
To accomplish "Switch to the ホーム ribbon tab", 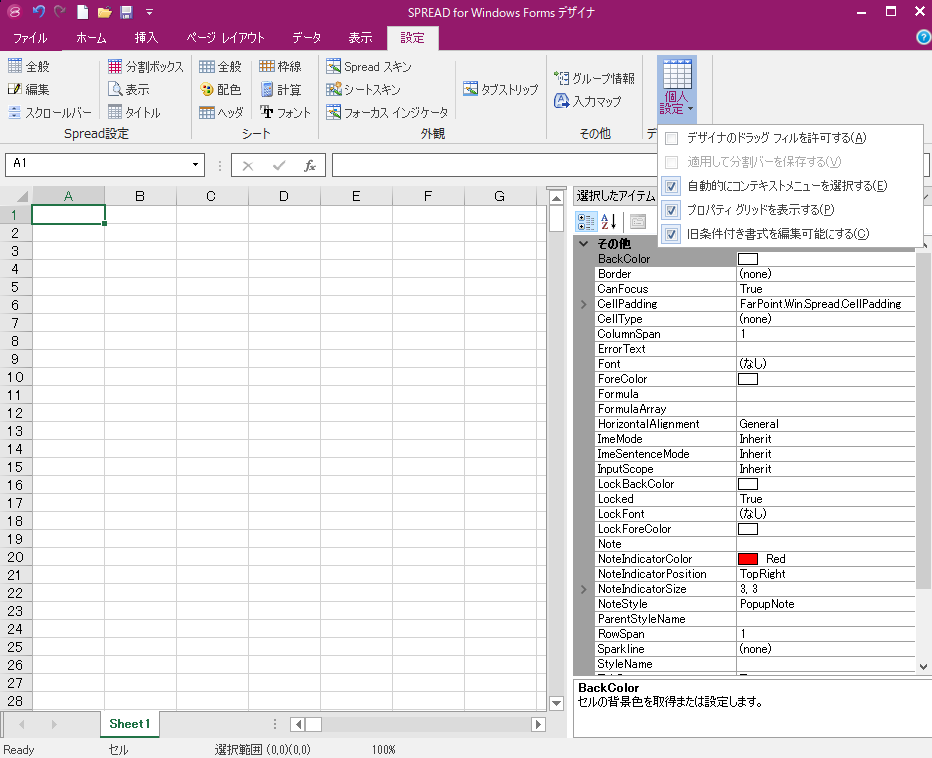I will click(91, 38).
